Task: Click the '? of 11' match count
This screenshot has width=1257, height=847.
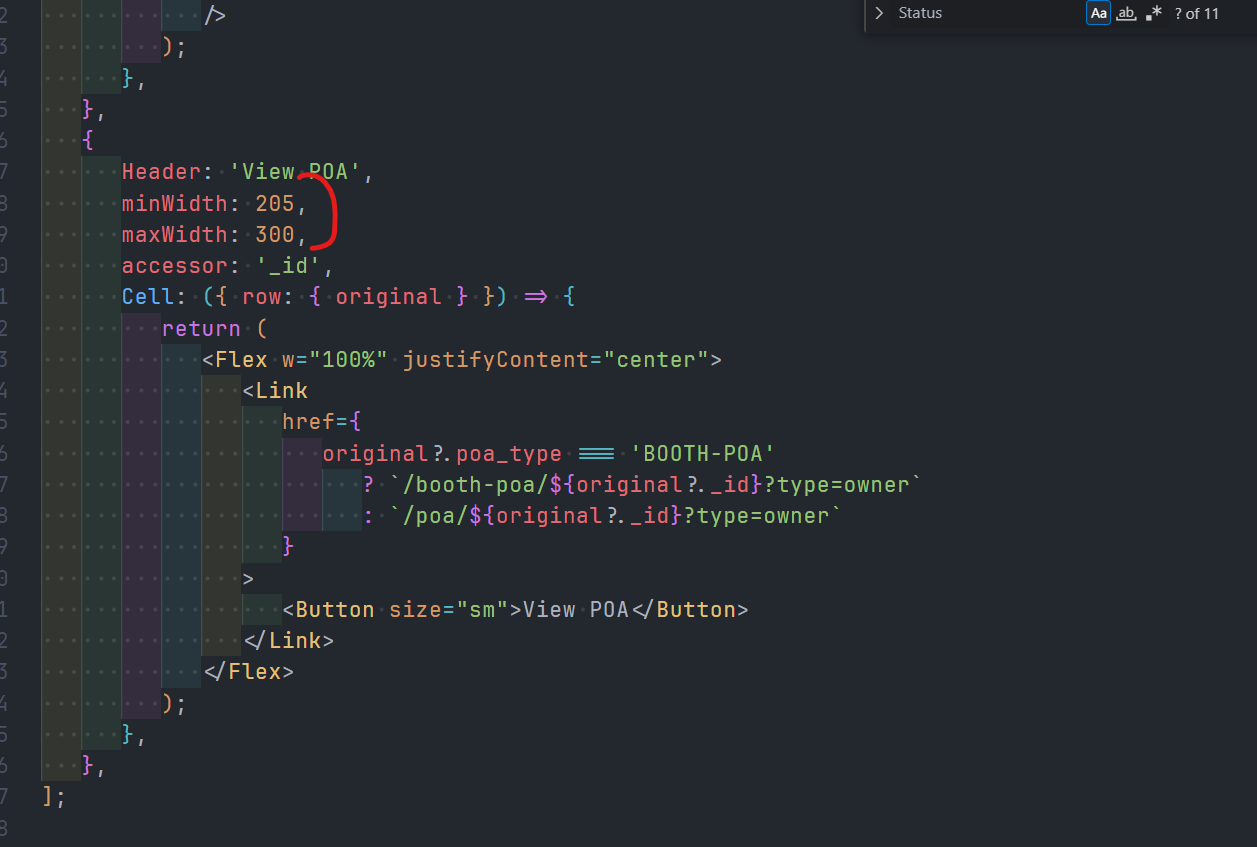Action: pos(1197,14)
